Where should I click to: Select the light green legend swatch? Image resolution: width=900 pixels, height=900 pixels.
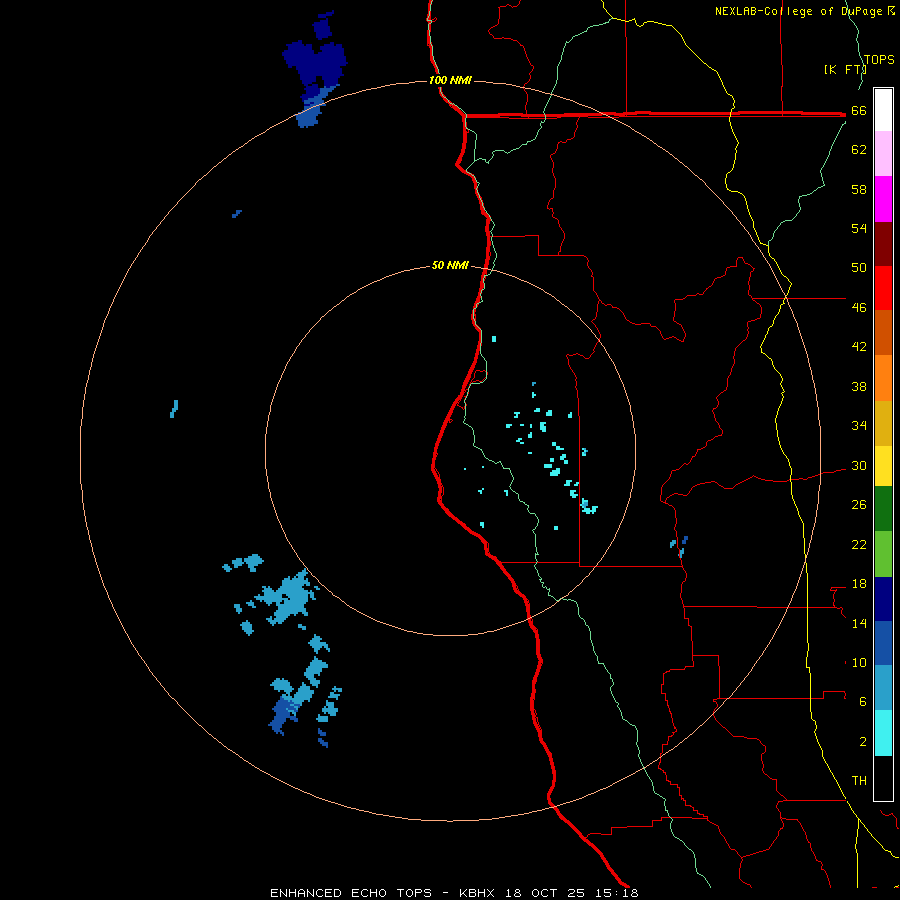tap(883, 554)
